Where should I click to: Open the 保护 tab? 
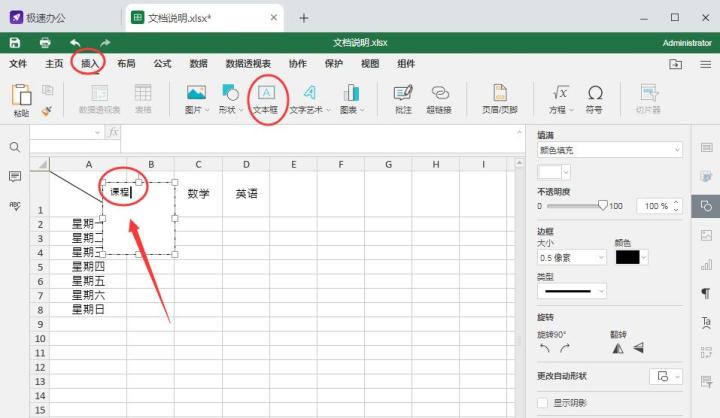pyautogui.click(x=334, y=64)
